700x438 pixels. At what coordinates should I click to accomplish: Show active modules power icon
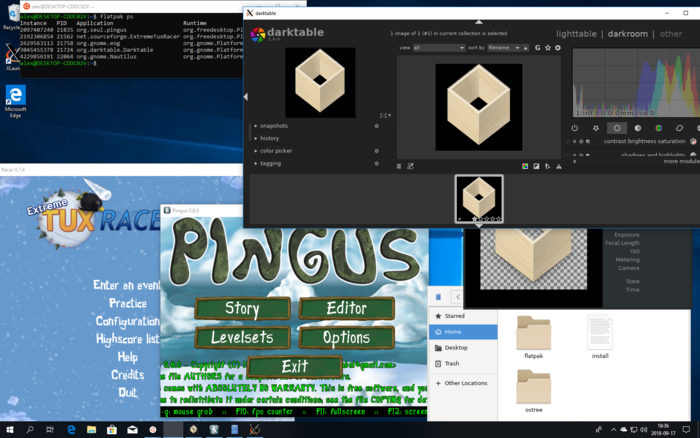(x=575, y=128)
